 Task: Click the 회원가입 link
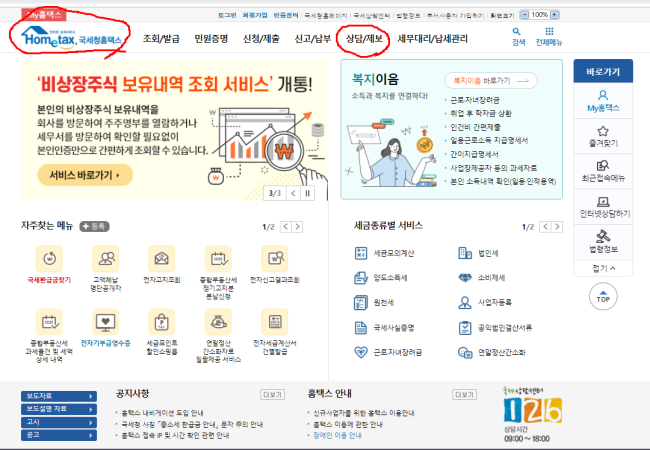pyautogui.click(x=255, y=15)
